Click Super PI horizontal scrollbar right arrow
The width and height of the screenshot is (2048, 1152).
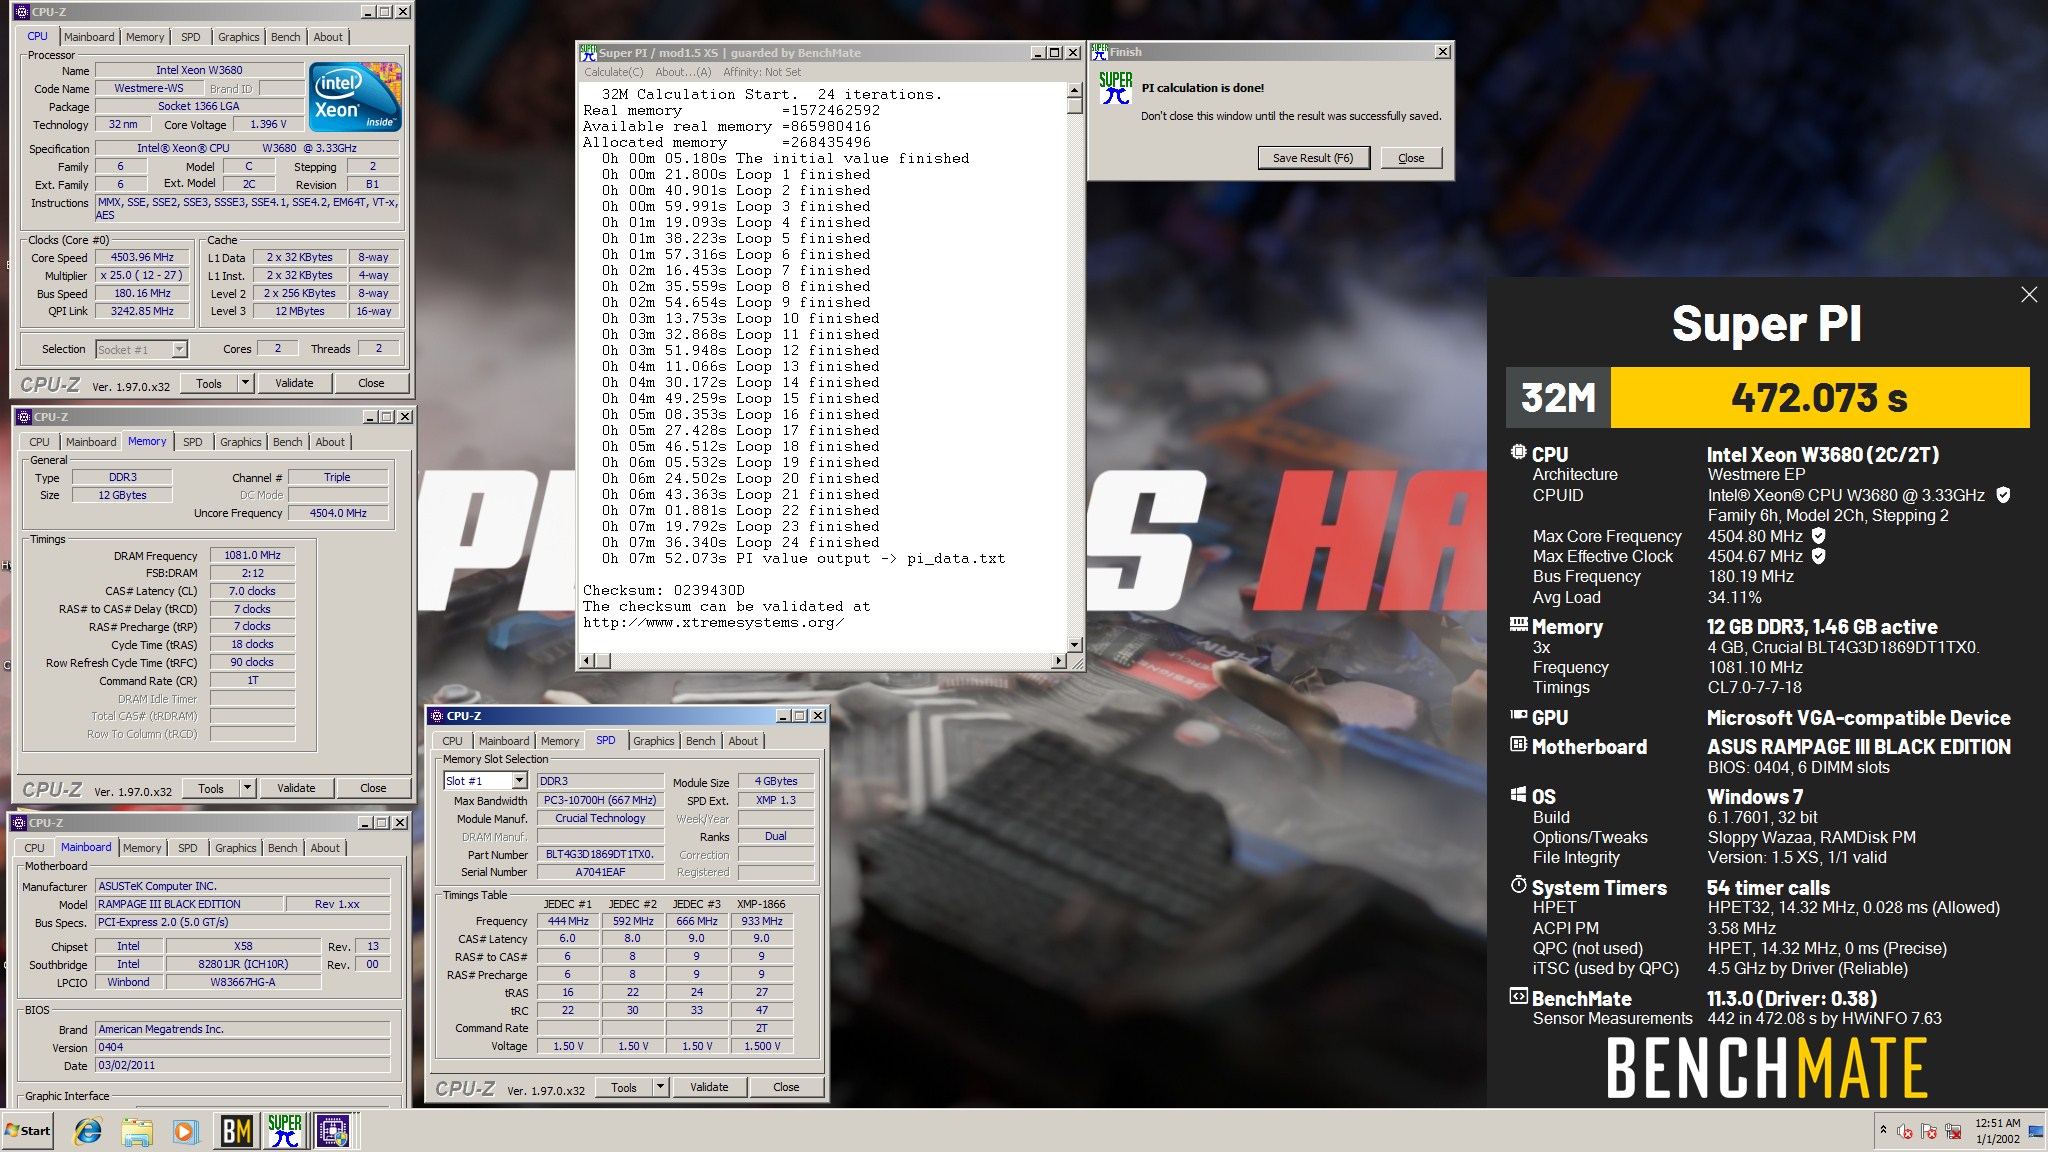1059,660
